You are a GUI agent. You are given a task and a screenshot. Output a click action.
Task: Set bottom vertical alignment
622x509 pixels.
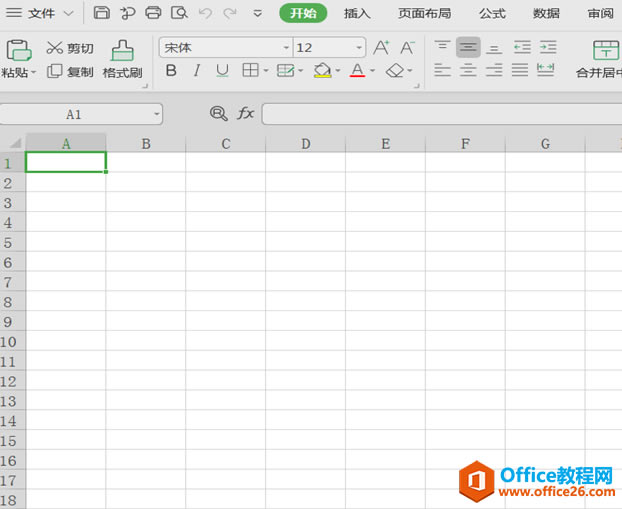click(494, 49)
